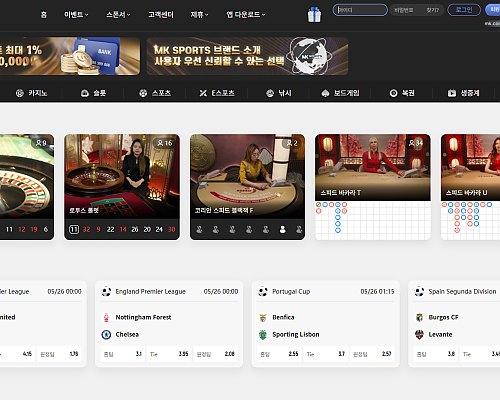Open the MK SPORTS 브랜드 소개 banner
Viewport: 500px width, 400px height.
247,56
